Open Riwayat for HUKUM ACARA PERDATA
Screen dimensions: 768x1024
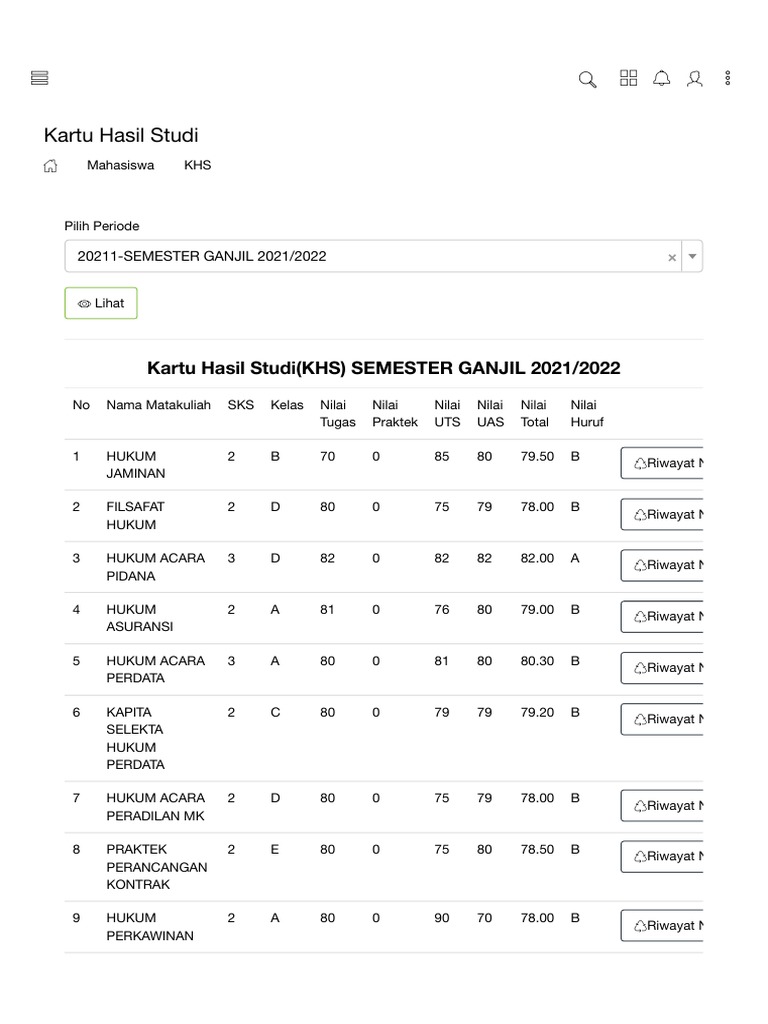[664, 668]
